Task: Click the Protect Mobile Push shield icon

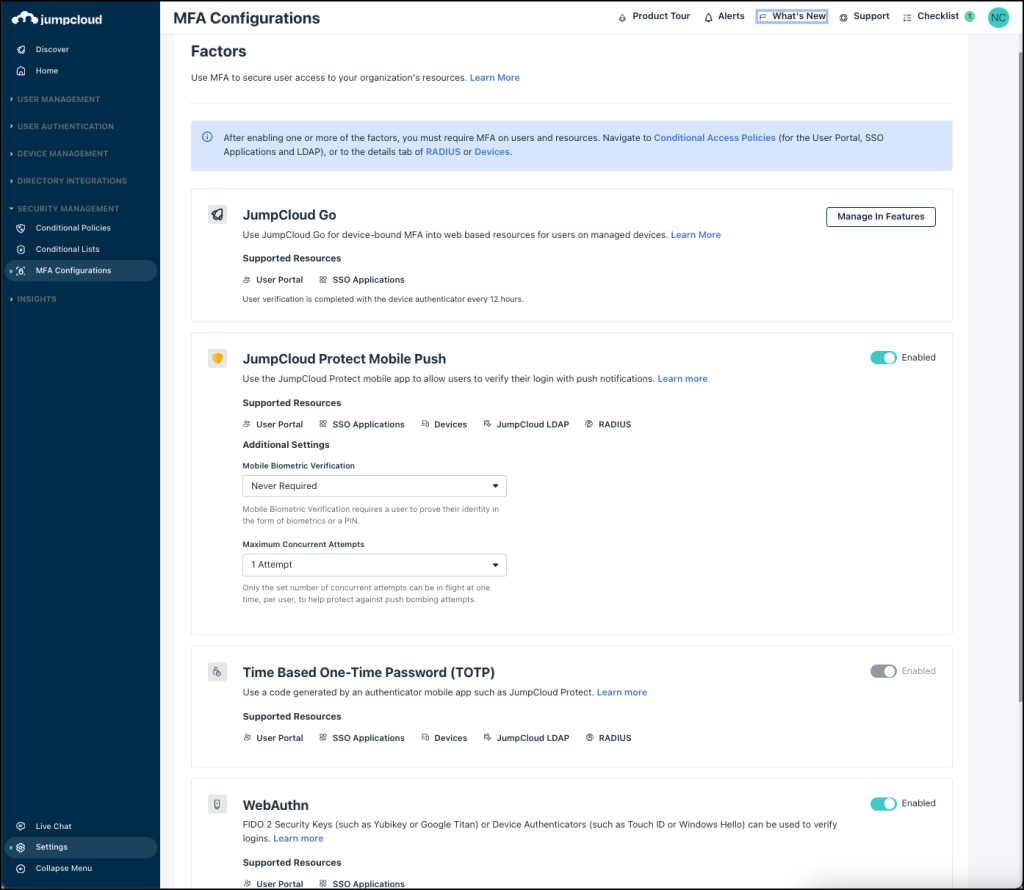Action: [x=217, y=358]
